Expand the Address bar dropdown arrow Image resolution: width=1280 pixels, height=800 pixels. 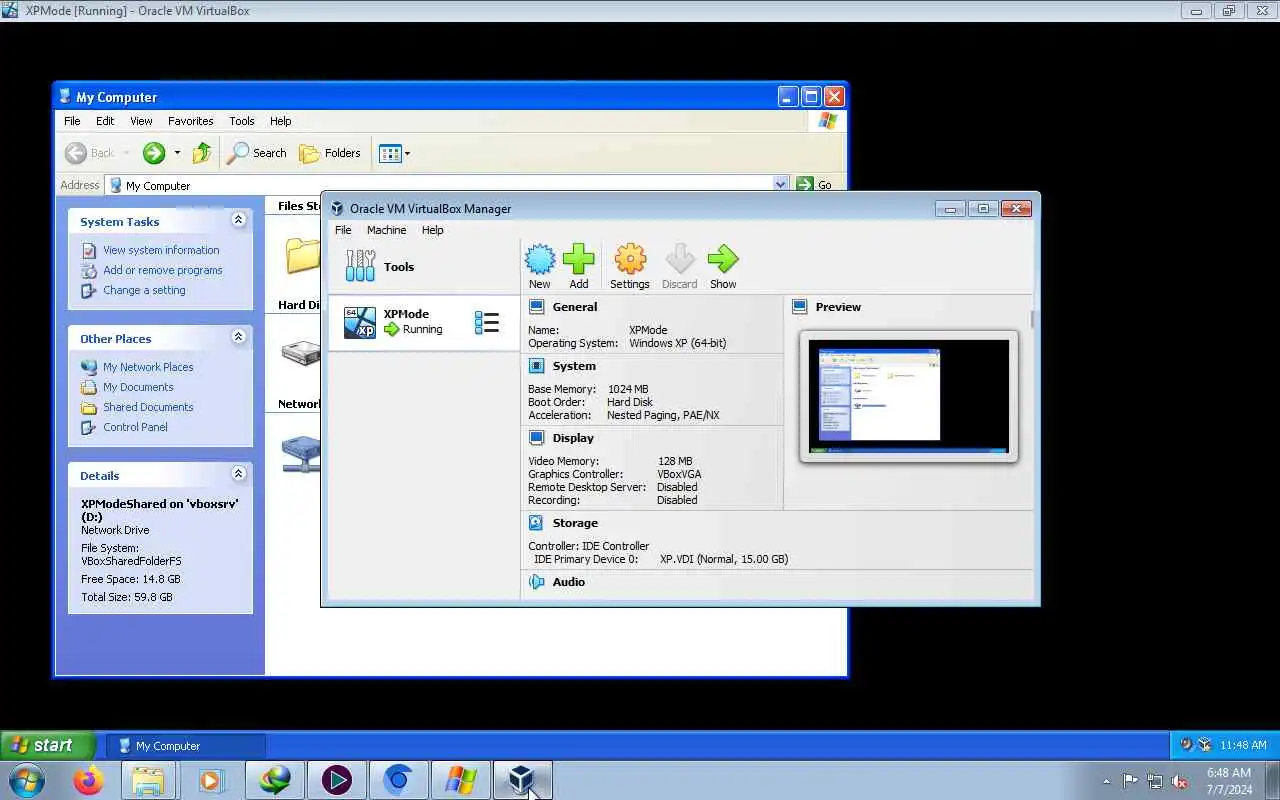pos(781,185)
